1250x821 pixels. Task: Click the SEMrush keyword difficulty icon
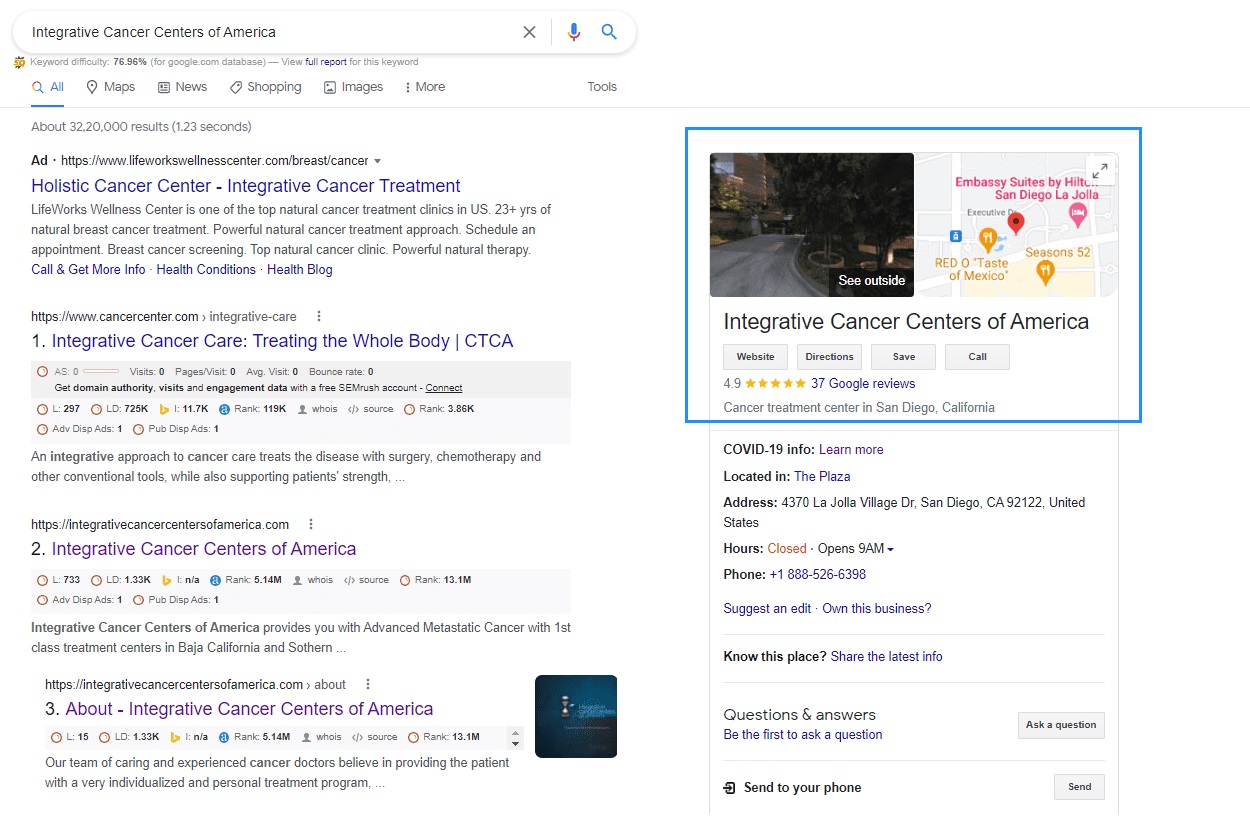(x=19, y=62)
